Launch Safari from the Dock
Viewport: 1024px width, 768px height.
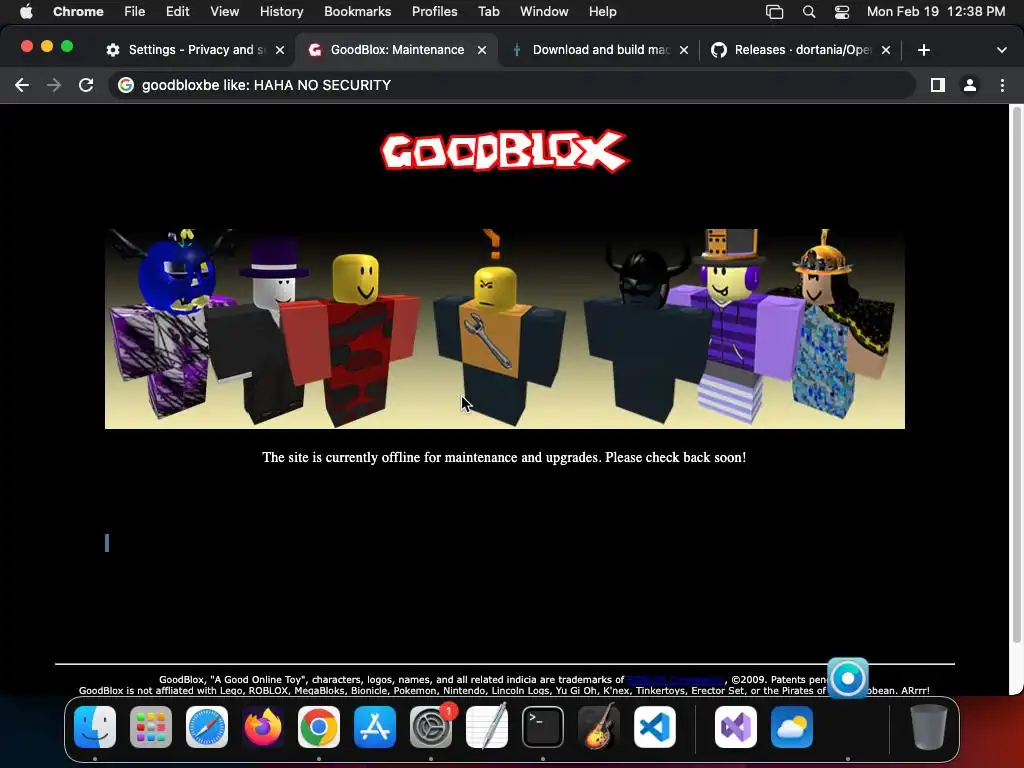207,727
